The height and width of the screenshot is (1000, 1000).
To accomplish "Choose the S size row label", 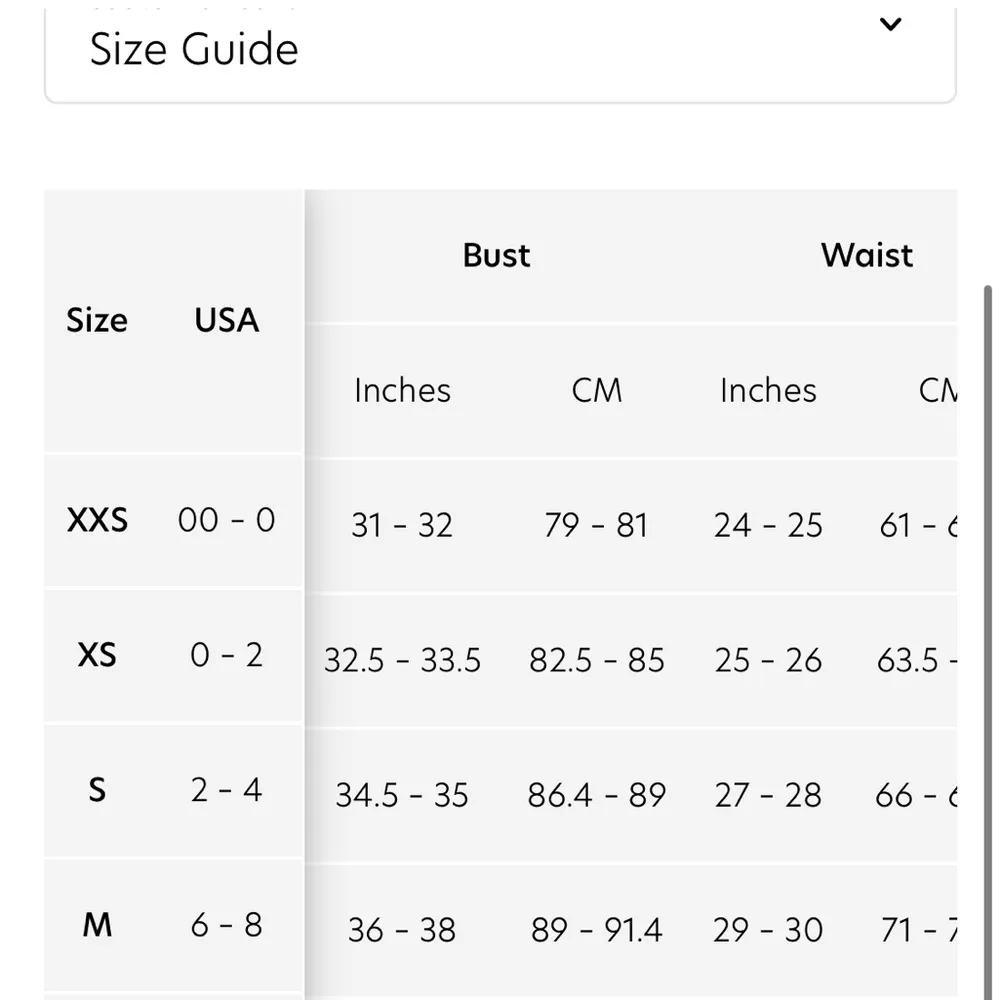I will [97, 791].
